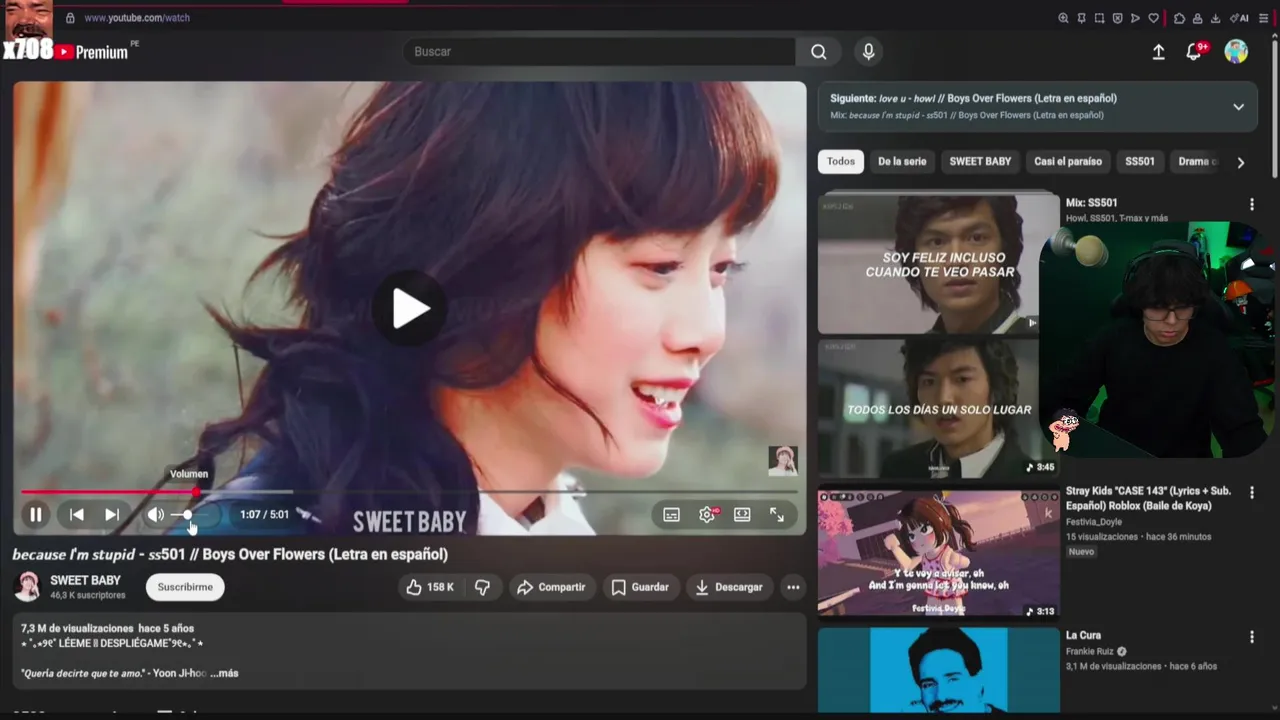Skip to the next video
This screenshot has width=1280, height=720.
click(112, 515)
